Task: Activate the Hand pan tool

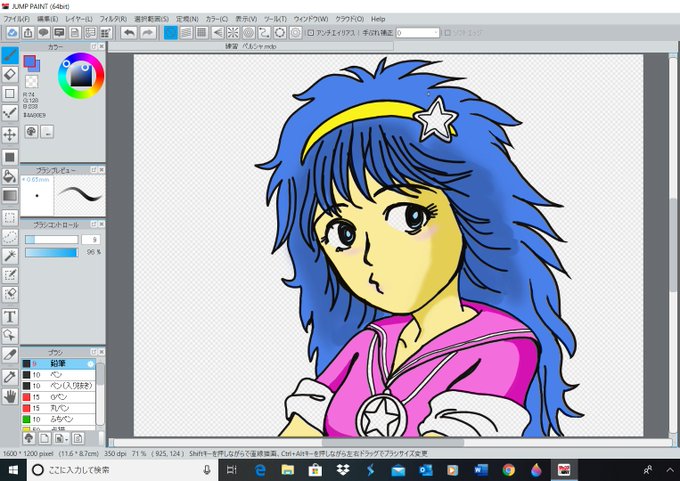Action: tap(10, 396)
